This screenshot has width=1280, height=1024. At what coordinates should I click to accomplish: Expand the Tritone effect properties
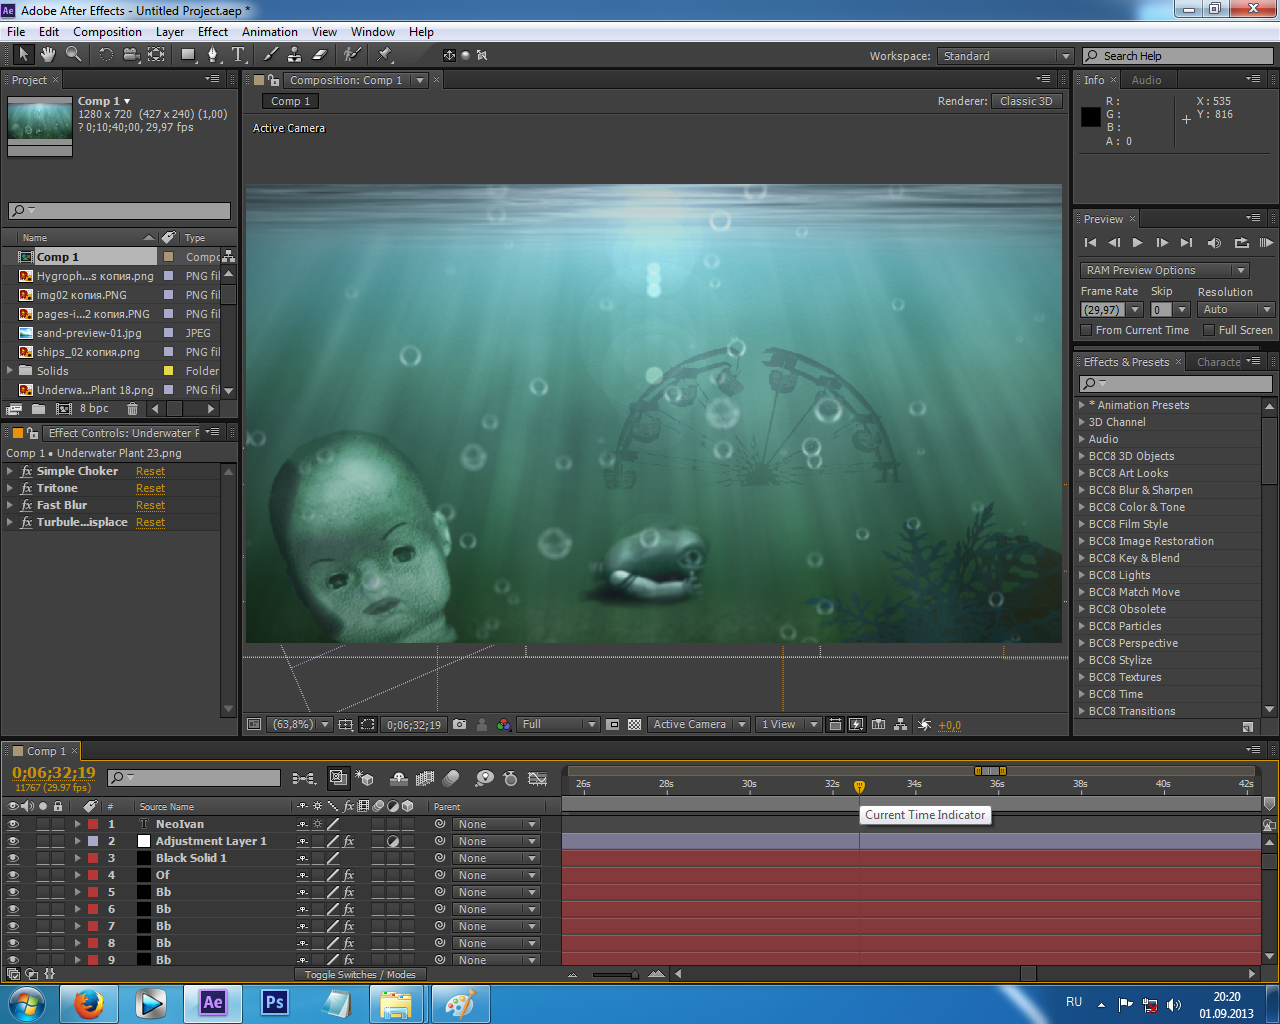pyautogui.click(x=10, y=488)
